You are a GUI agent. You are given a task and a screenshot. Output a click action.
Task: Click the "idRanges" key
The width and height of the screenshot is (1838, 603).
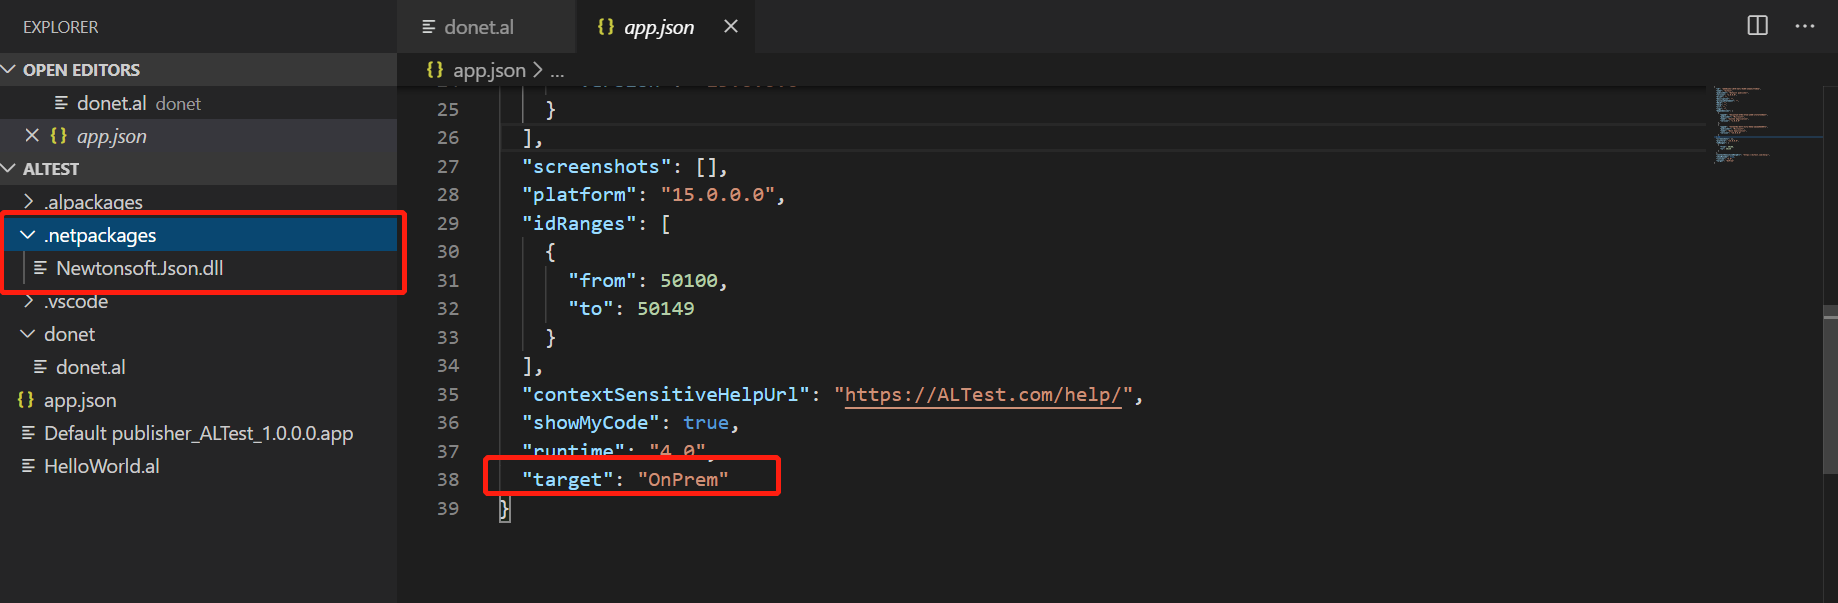point(579,224)
